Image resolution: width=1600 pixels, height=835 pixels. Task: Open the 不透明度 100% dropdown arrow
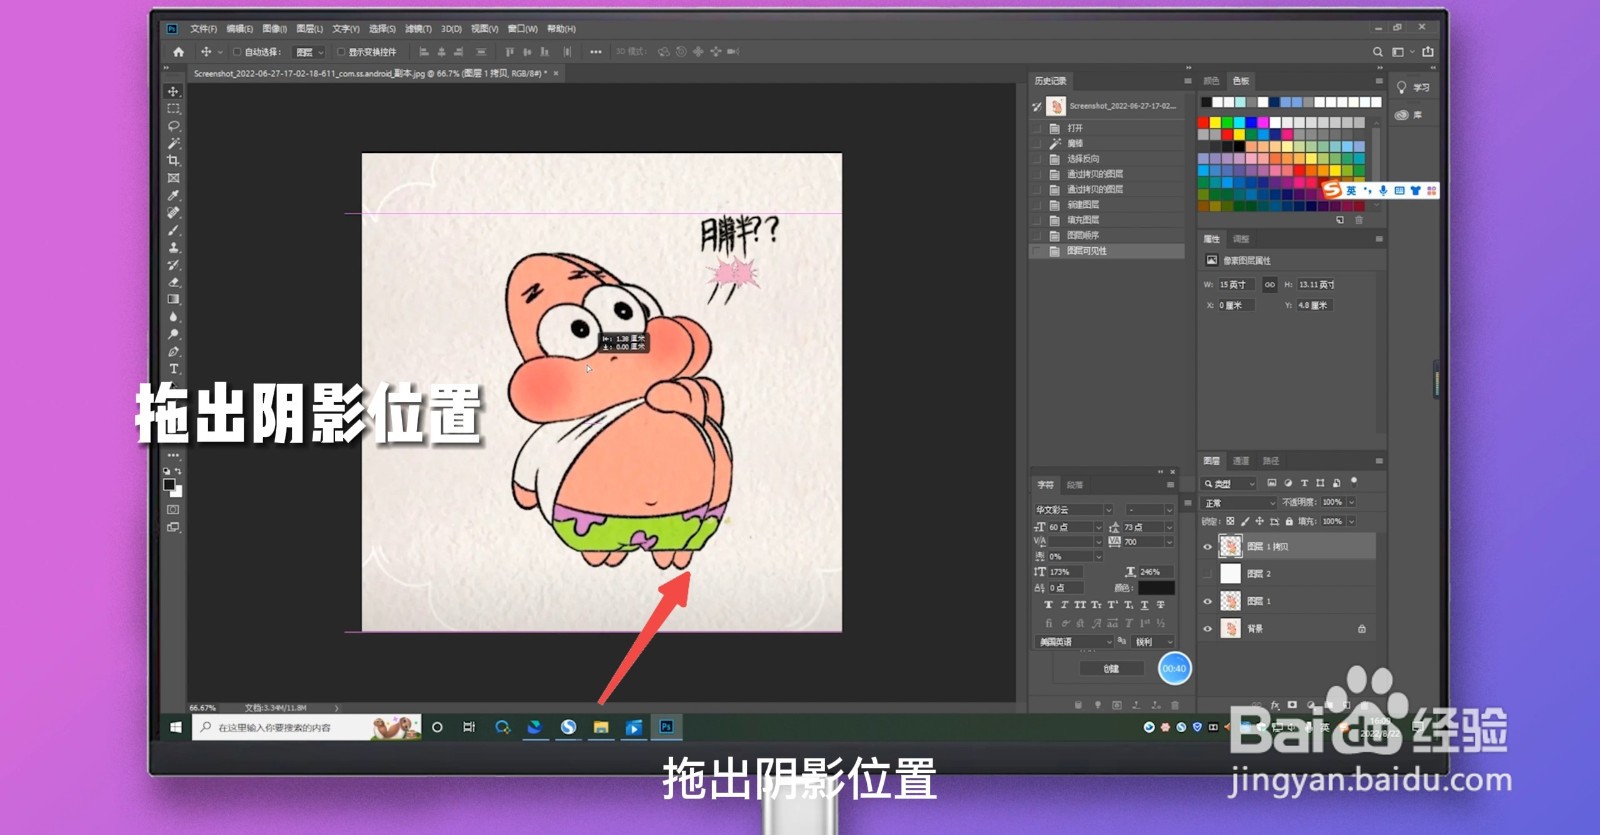click(x=1351, y=503)
